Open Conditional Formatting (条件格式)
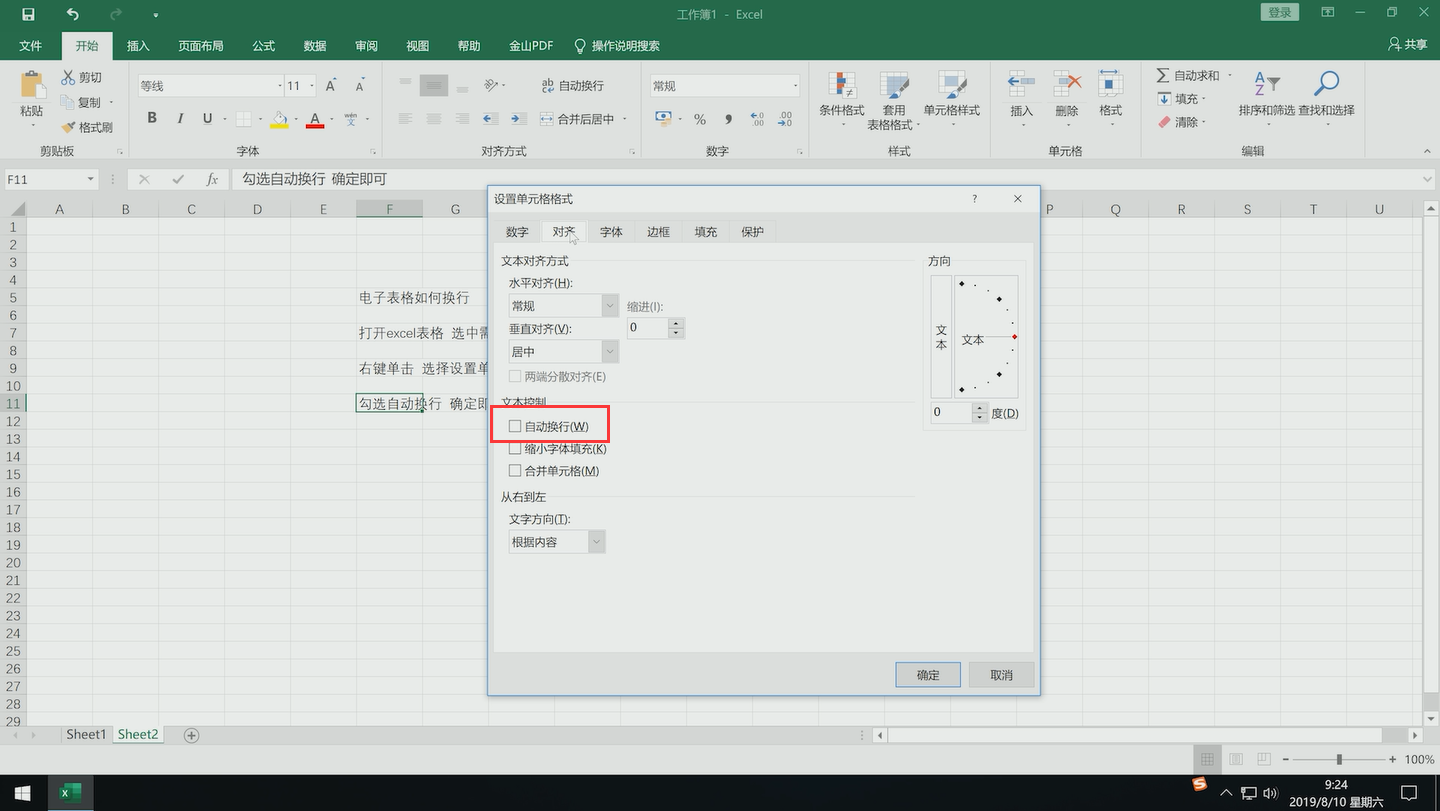Image resolution: width=1440 pixels, height=811 pixels. [841, 100]
